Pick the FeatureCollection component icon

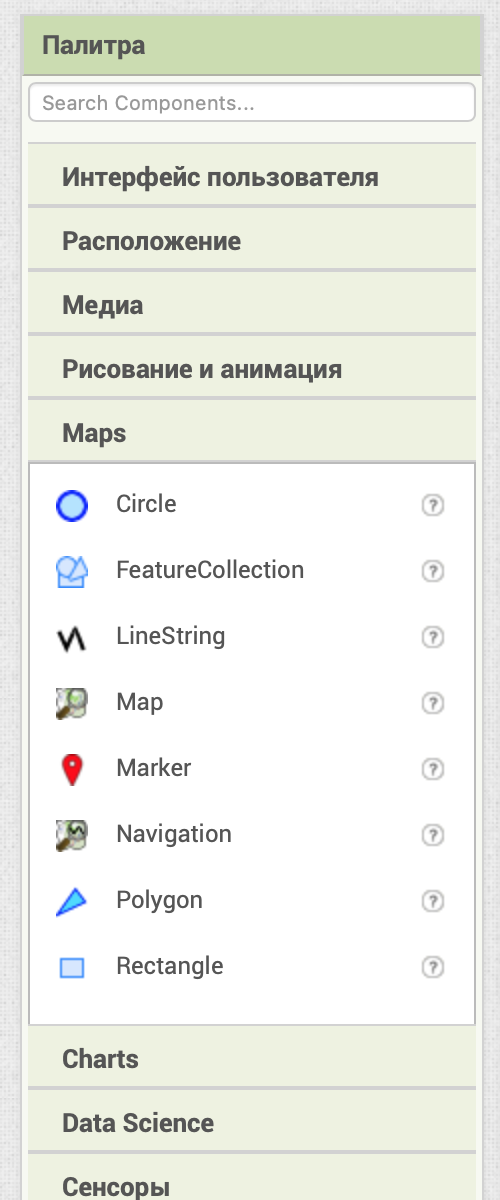pyautogui.click(x=72, y=572)
